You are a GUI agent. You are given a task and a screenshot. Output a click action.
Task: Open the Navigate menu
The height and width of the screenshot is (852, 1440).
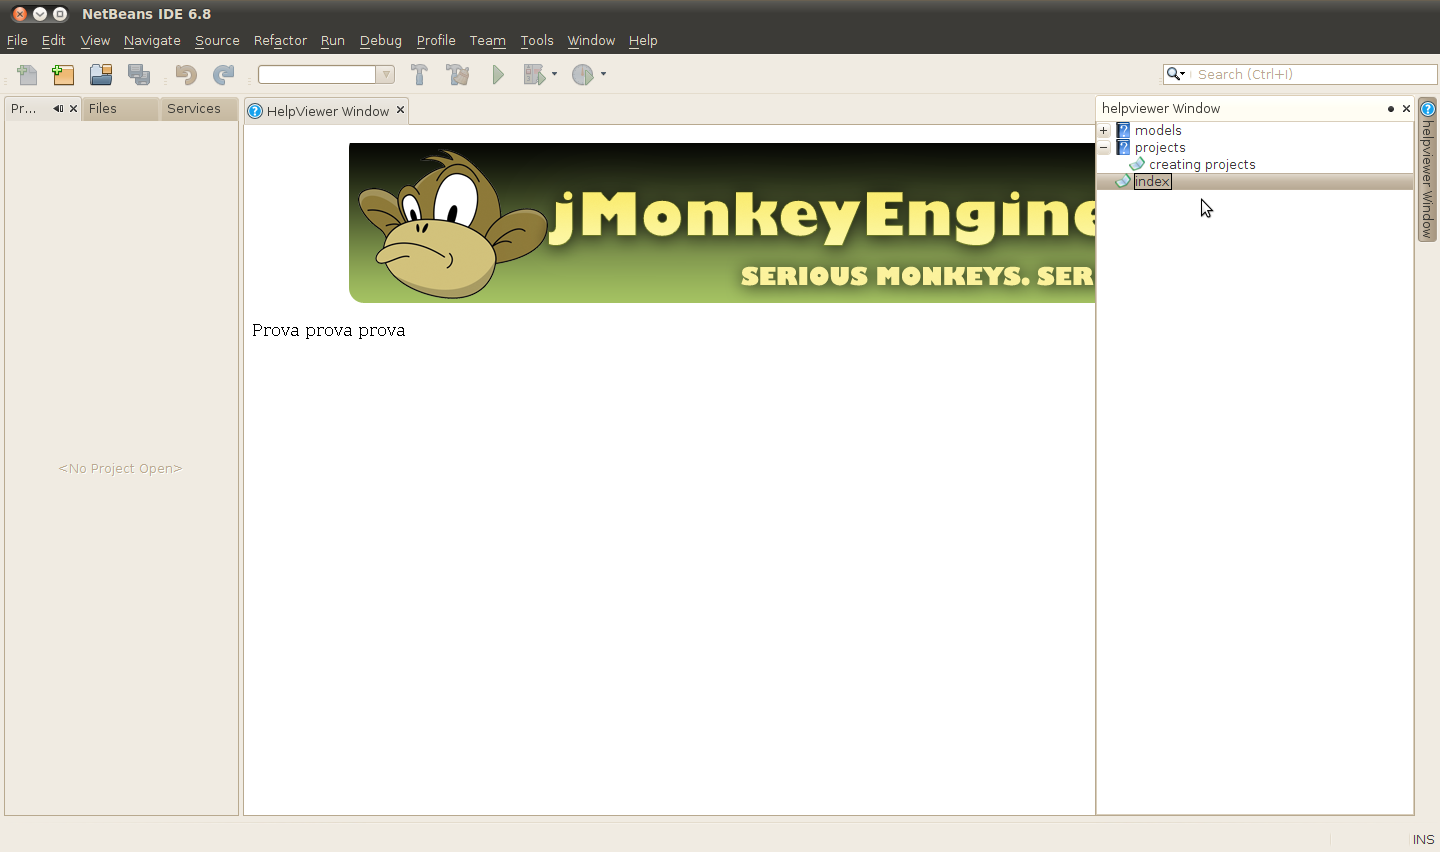152,40
